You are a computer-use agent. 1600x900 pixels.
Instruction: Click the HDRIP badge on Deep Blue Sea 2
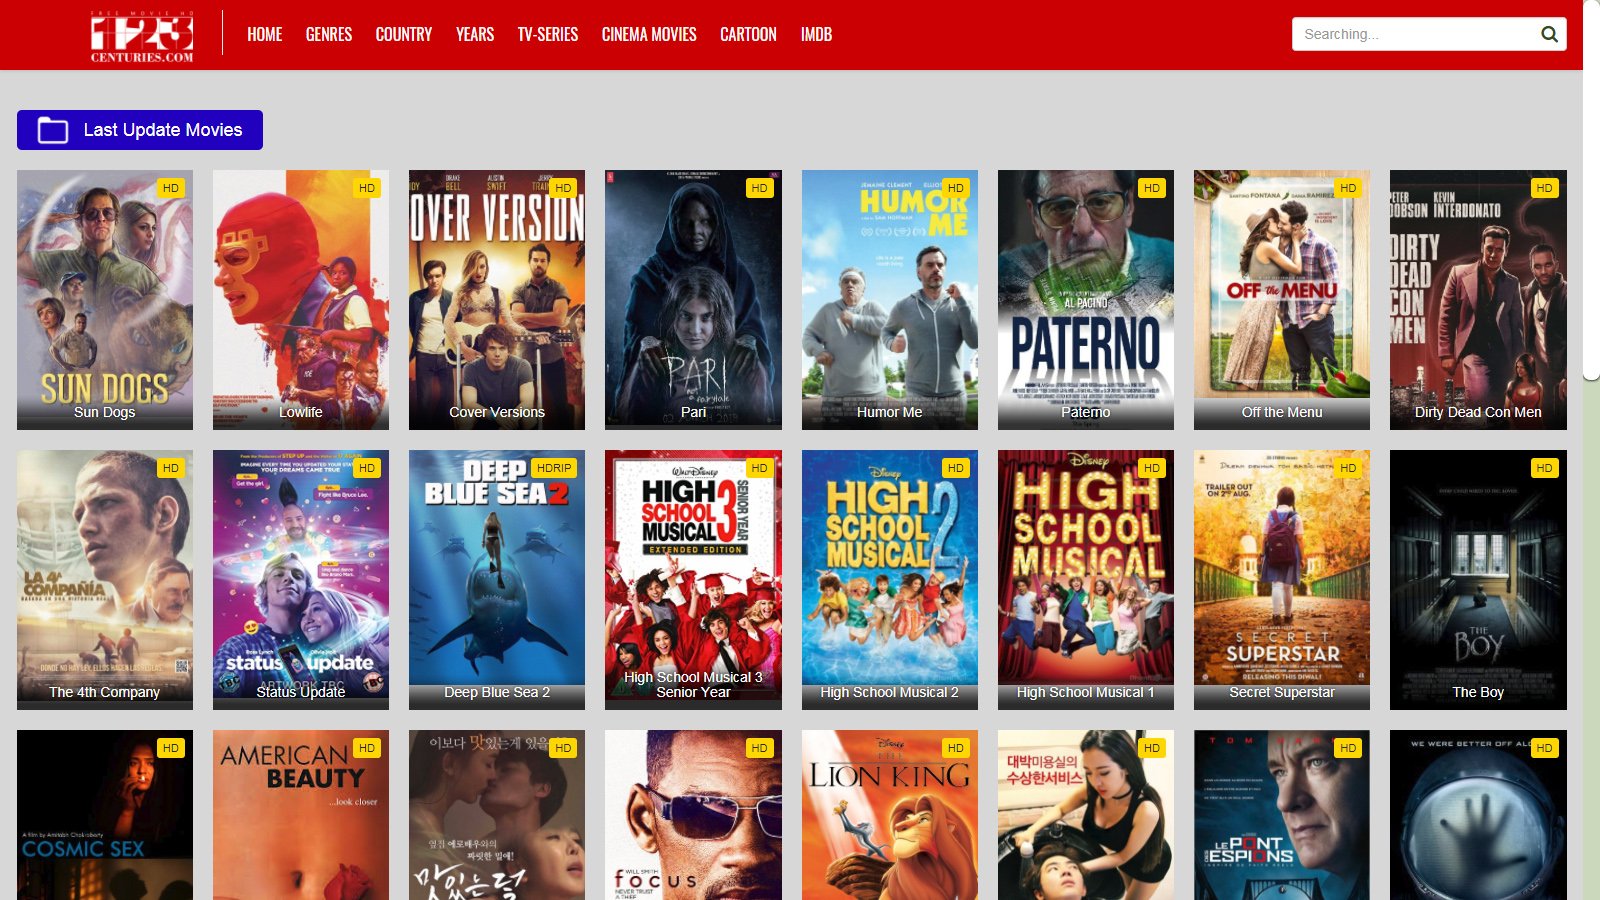[554, 468]
